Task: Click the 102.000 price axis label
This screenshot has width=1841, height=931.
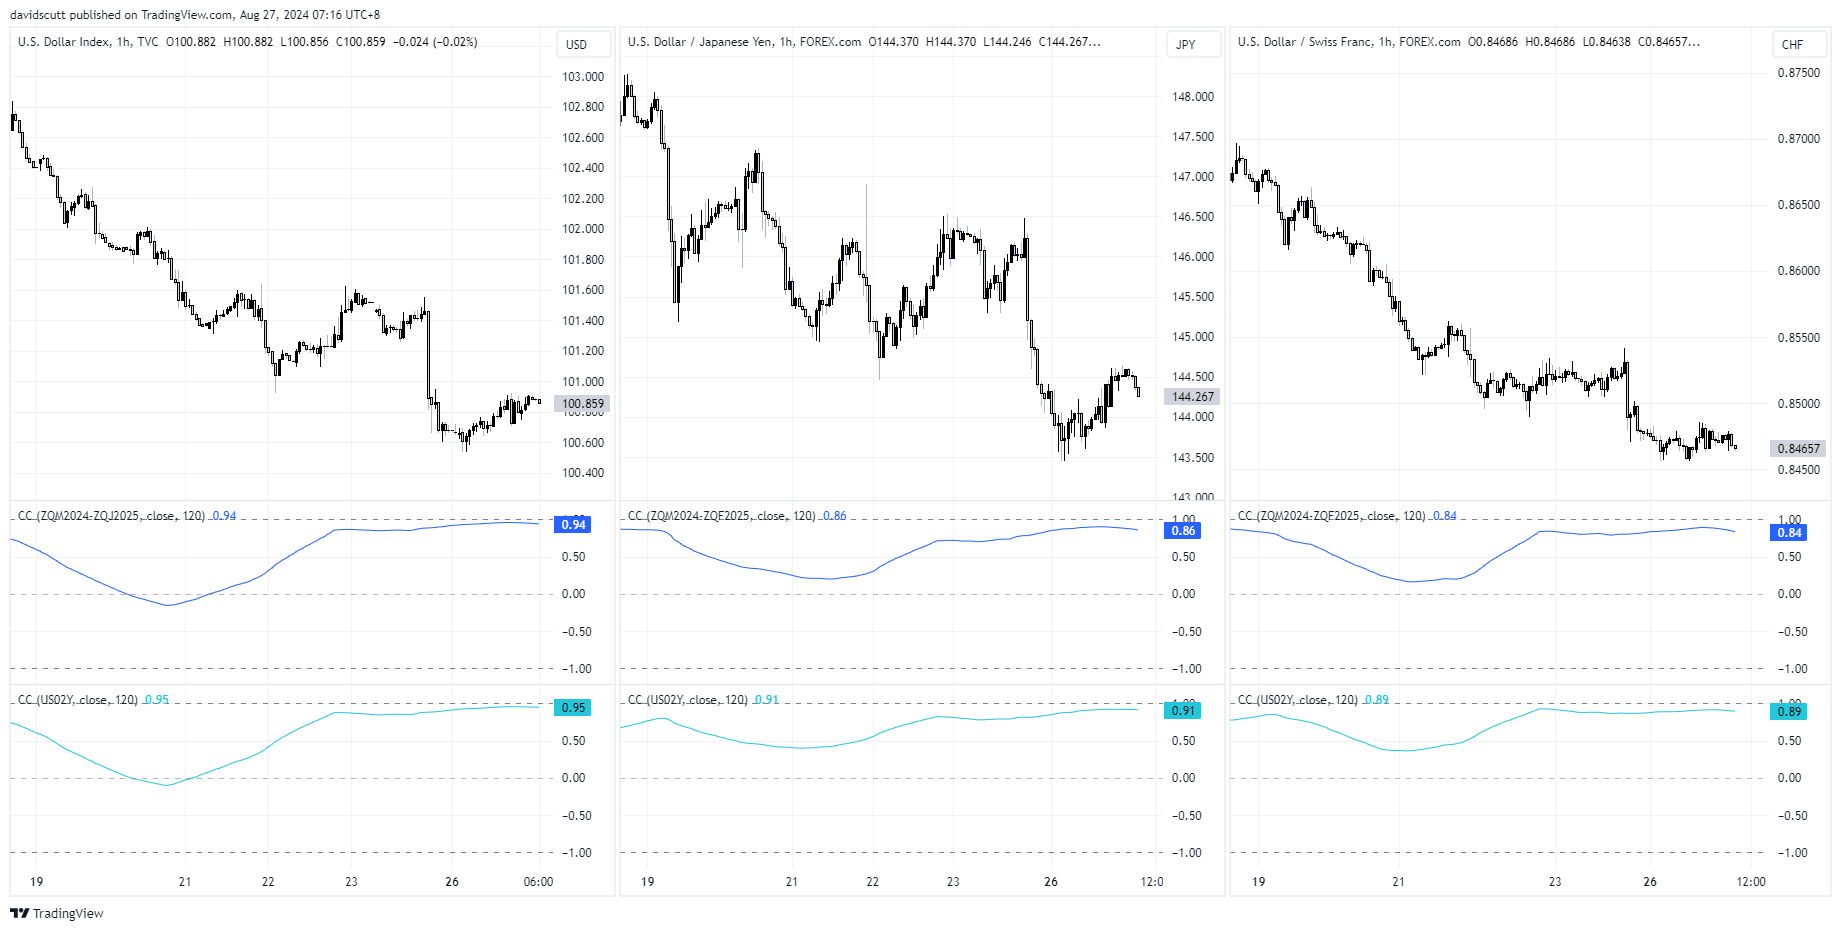Action: (x=583, y=229)
